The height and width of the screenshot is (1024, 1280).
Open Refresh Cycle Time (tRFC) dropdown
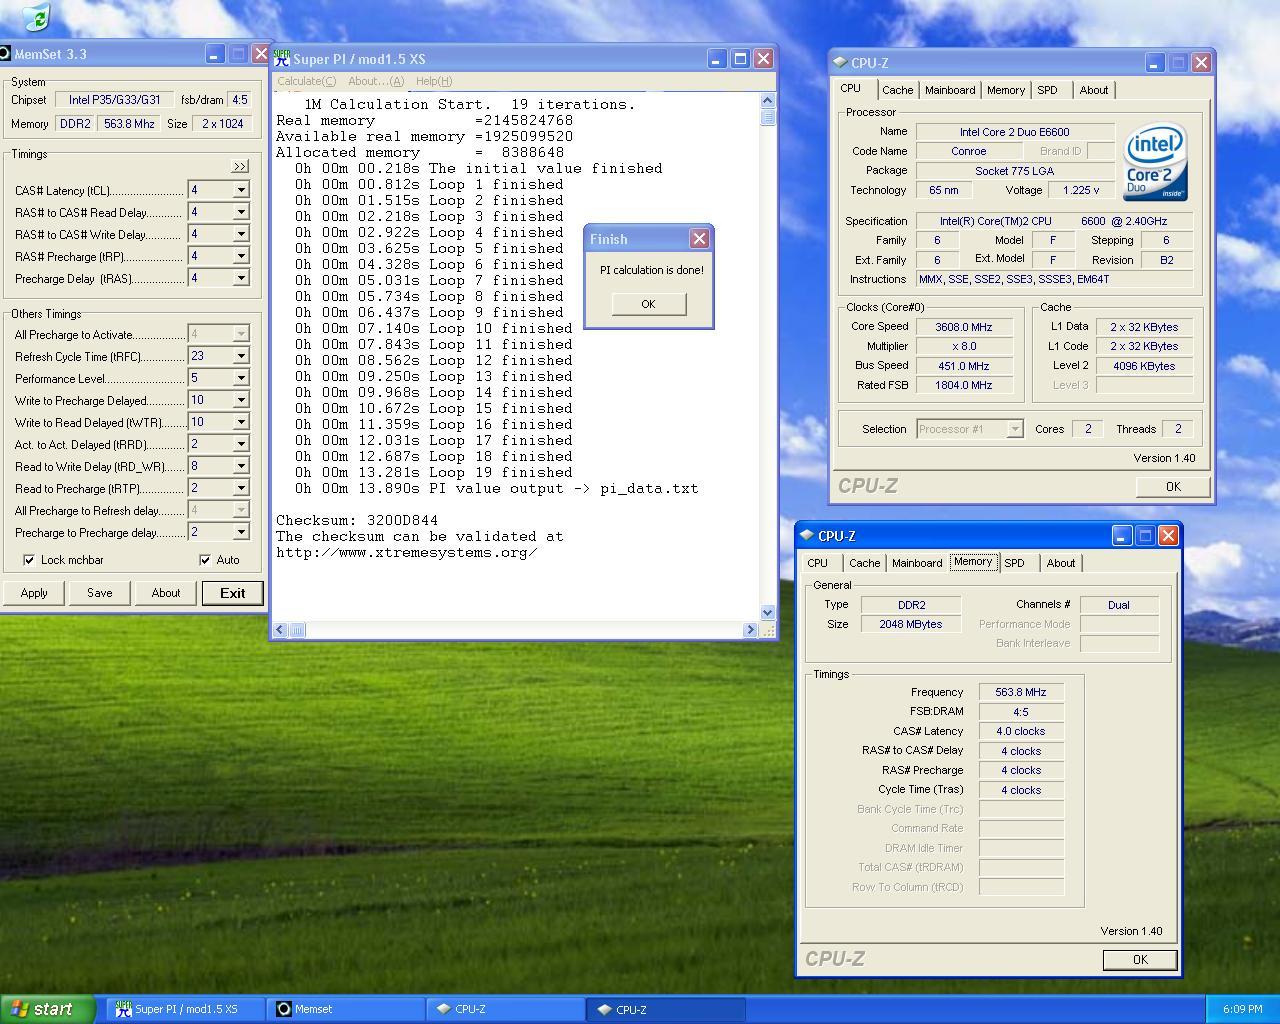click(x=241, y=356)
